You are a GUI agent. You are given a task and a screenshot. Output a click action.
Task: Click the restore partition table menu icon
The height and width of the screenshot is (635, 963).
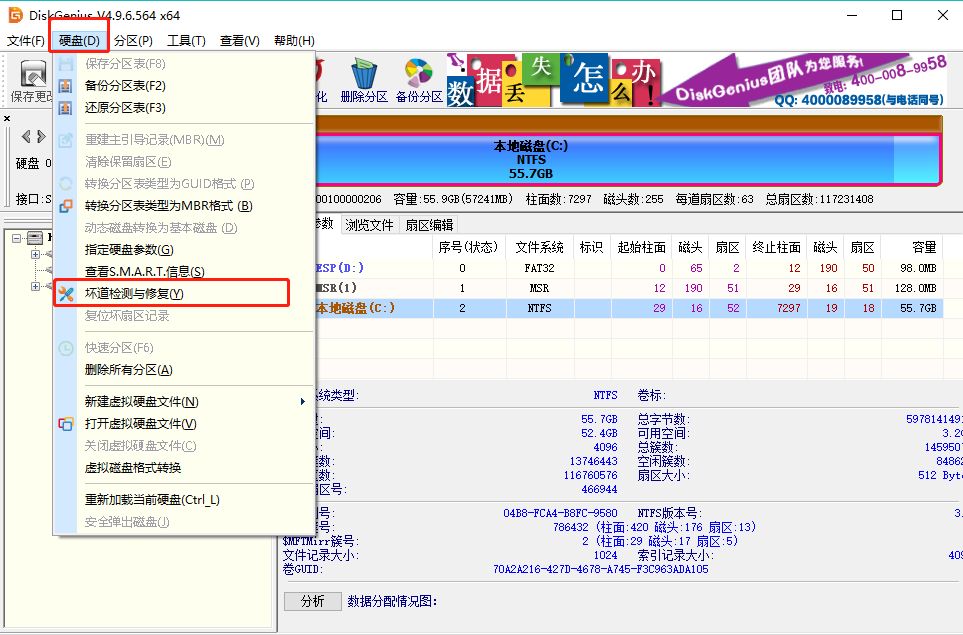coord(66,108)
